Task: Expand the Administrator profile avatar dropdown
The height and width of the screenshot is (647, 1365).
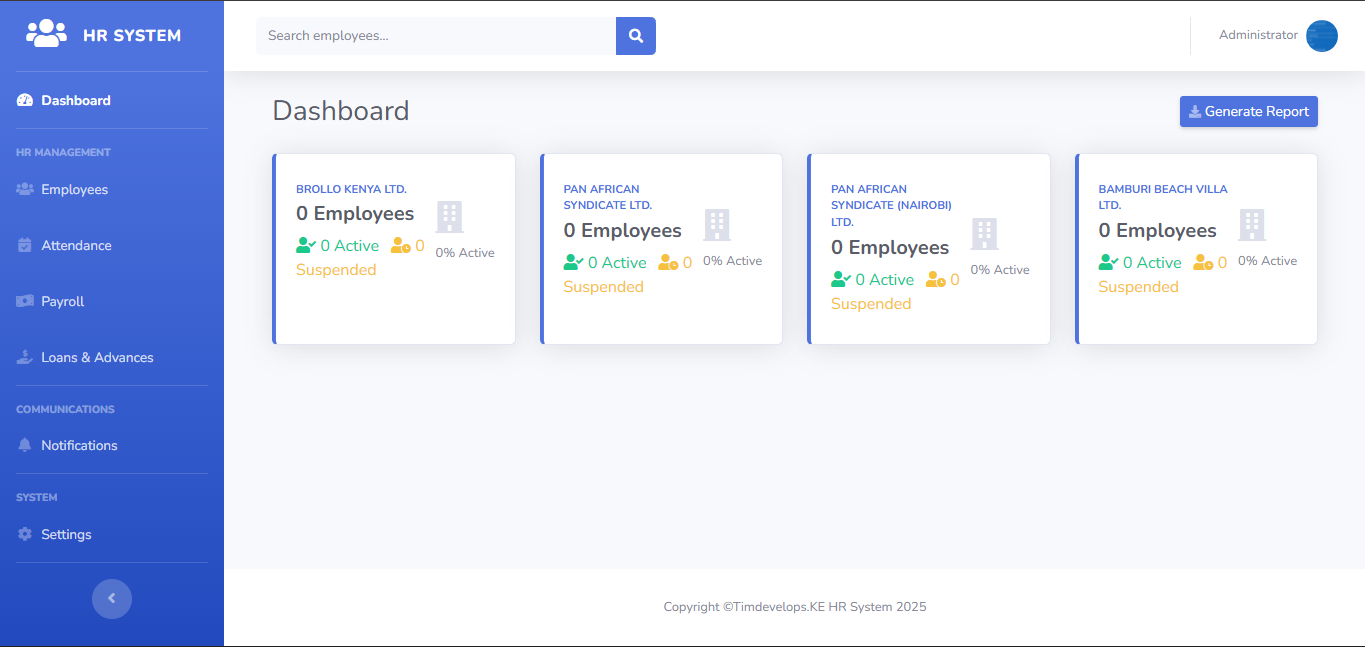Action: (1321, 35)
